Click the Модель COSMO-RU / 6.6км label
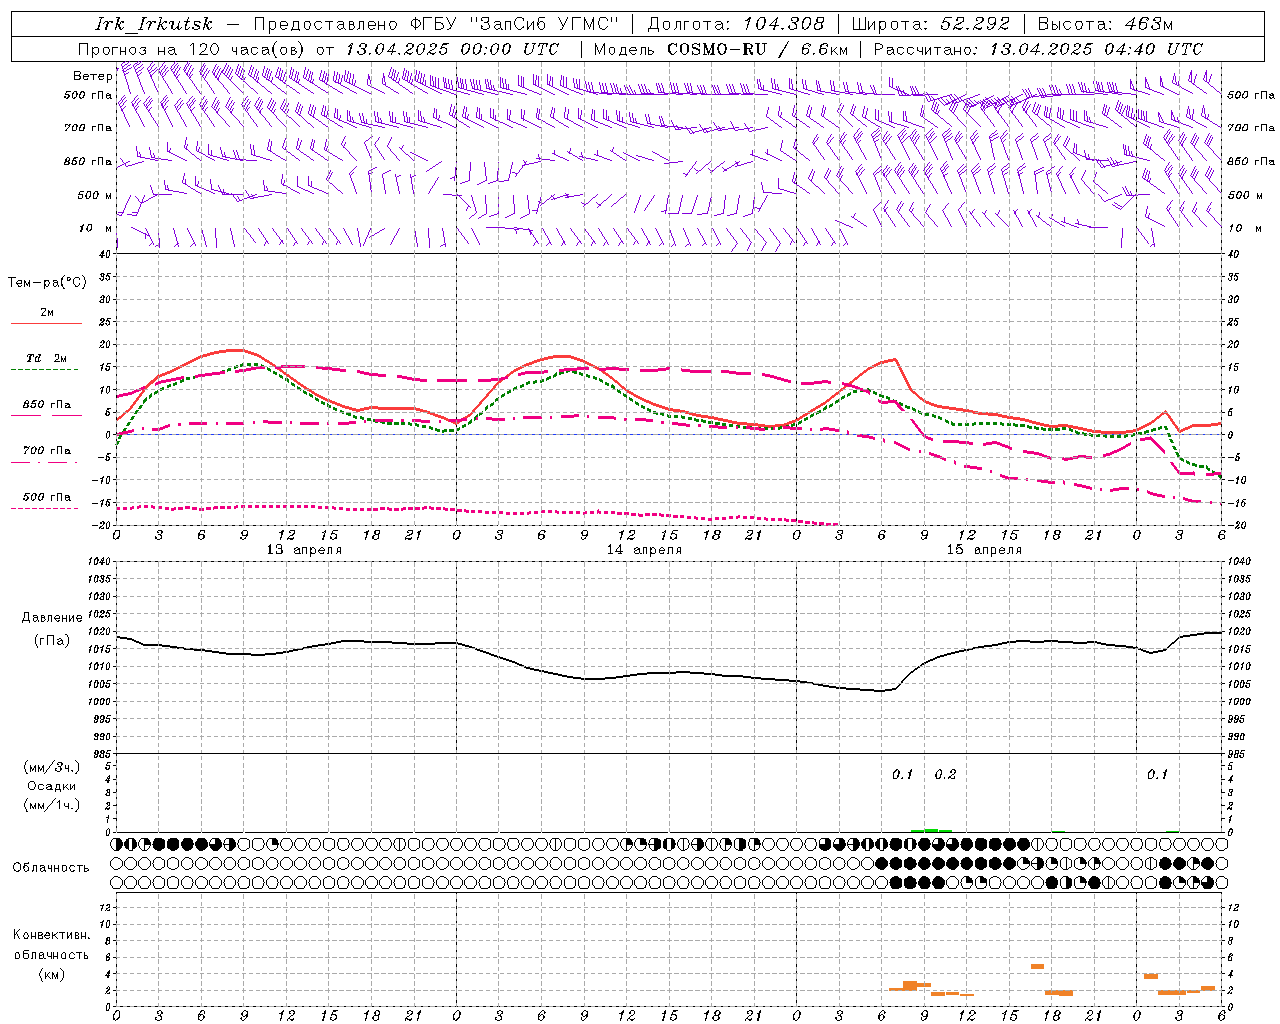1280x1024 pixels. (721, 49)
